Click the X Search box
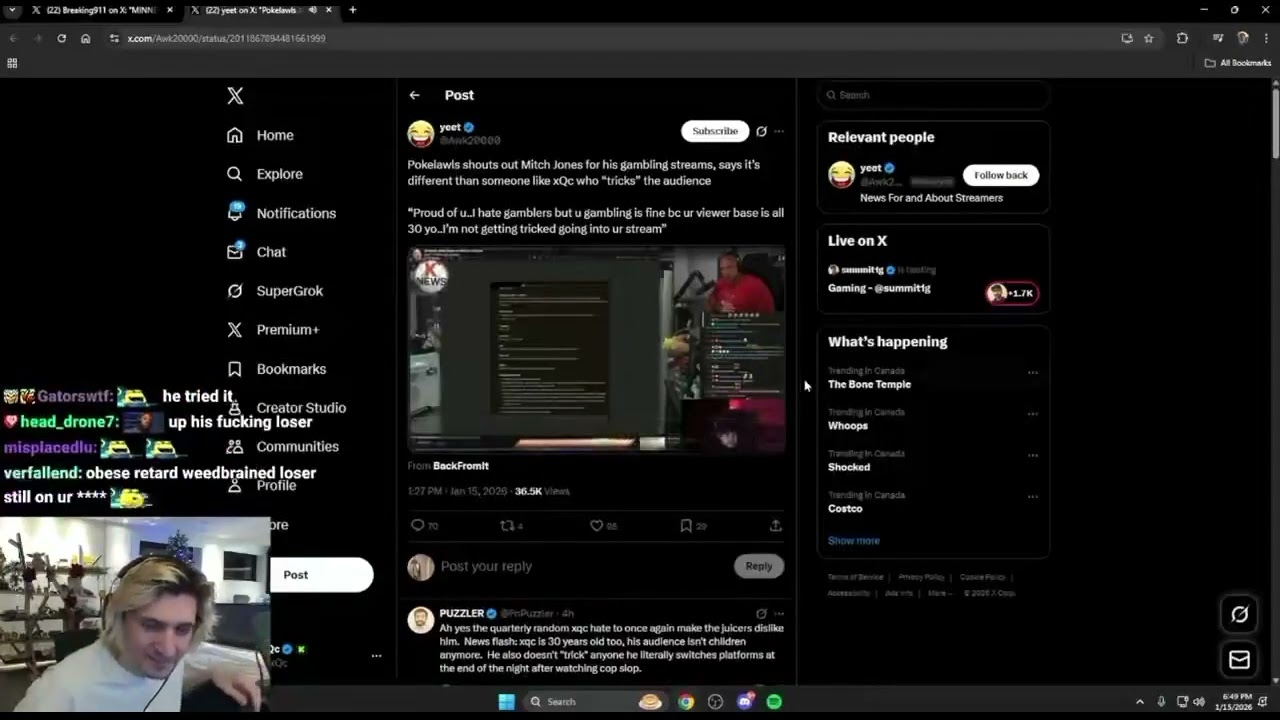This screenshot has height=720, width=1280. pyautogui.click(x=933, y=95)
